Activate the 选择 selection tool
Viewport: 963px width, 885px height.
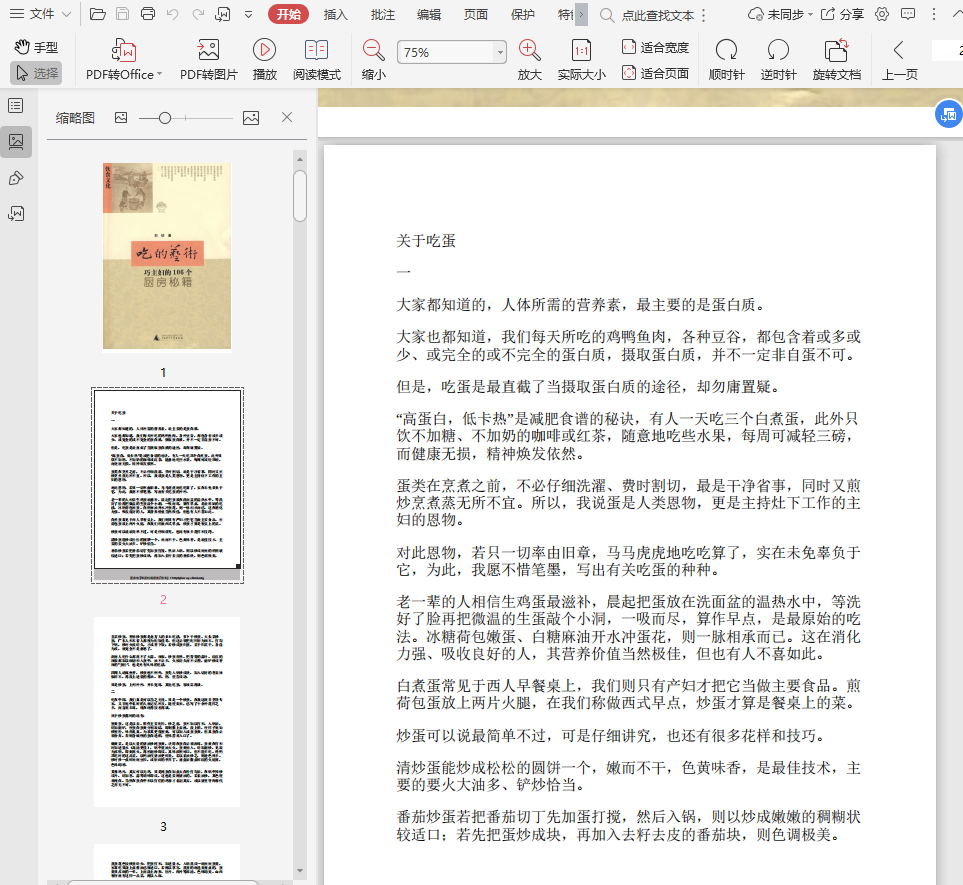coord(36,73)
